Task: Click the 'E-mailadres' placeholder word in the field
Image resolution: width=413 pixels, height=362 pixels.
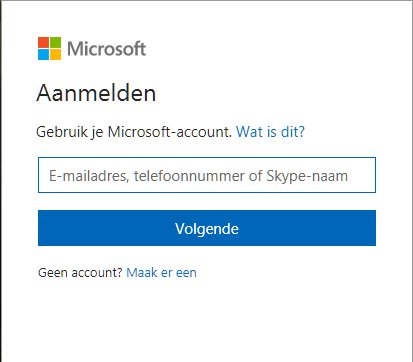Action: [x=89, y=176]
